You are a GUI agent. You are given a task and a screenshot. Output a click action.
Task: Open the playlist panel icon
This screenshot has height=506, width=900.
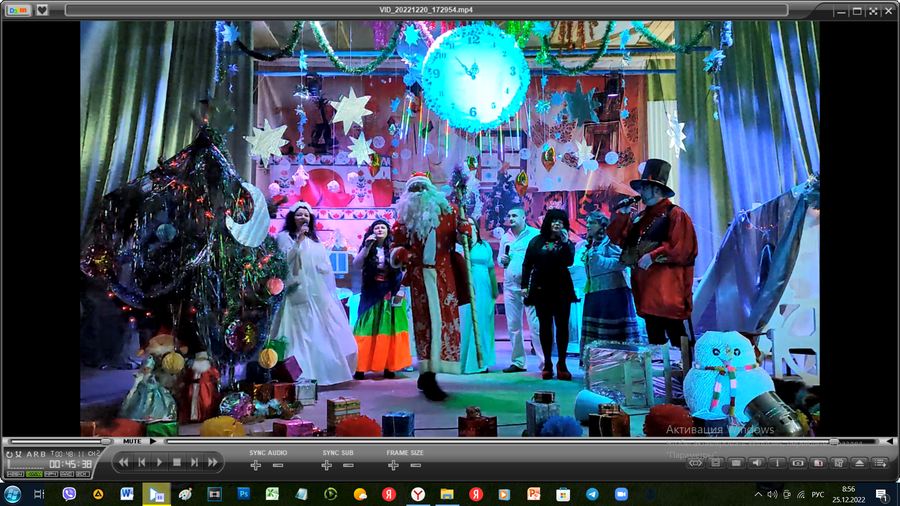point(880,463)
